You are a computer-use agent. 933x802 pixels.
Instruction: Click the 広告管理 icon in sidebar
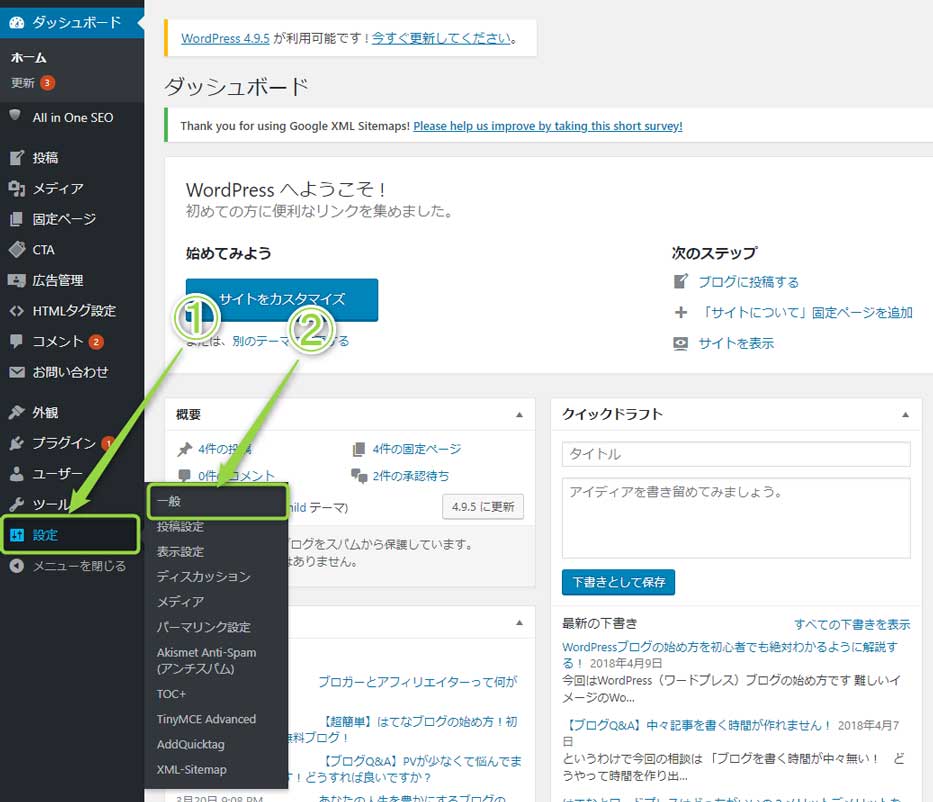point(17,280)
